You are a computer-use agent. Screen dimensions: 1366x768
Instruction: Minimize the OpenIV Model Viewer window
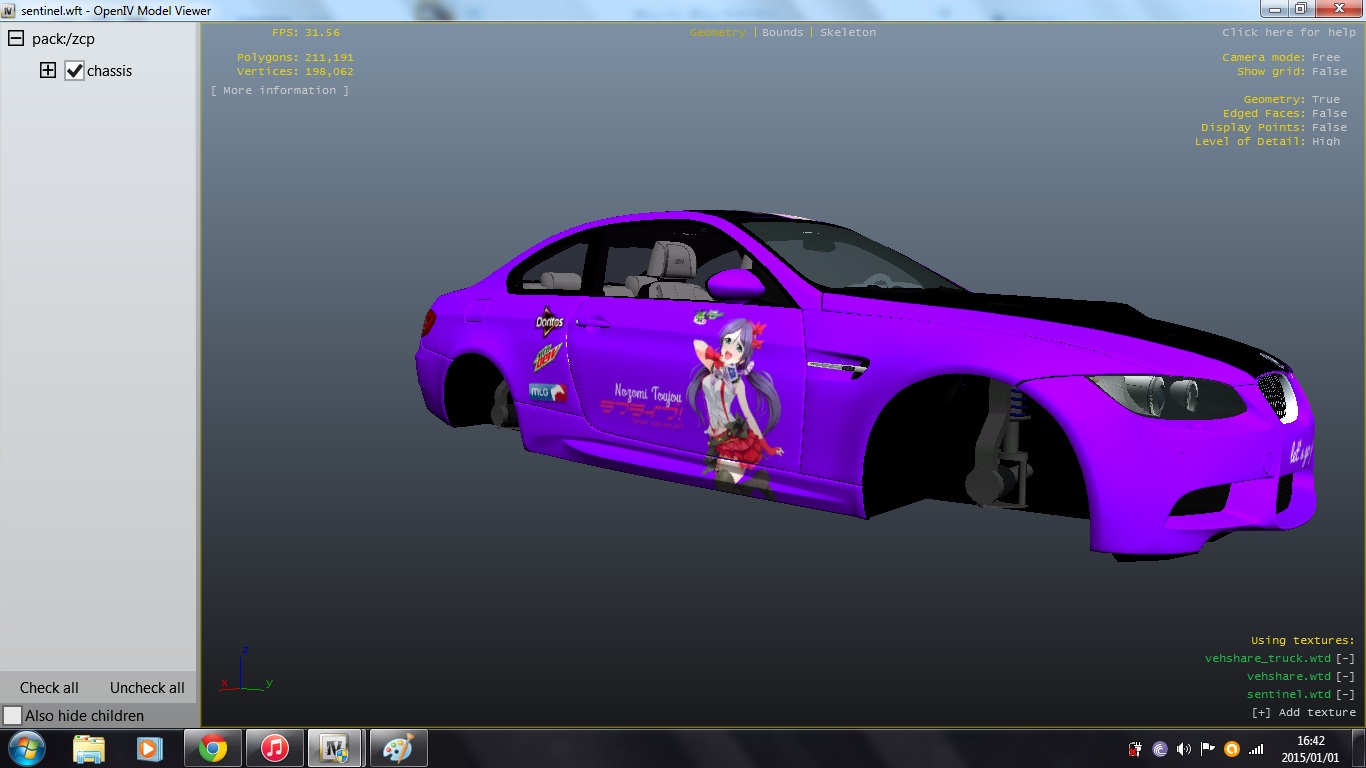(1274, 8)
